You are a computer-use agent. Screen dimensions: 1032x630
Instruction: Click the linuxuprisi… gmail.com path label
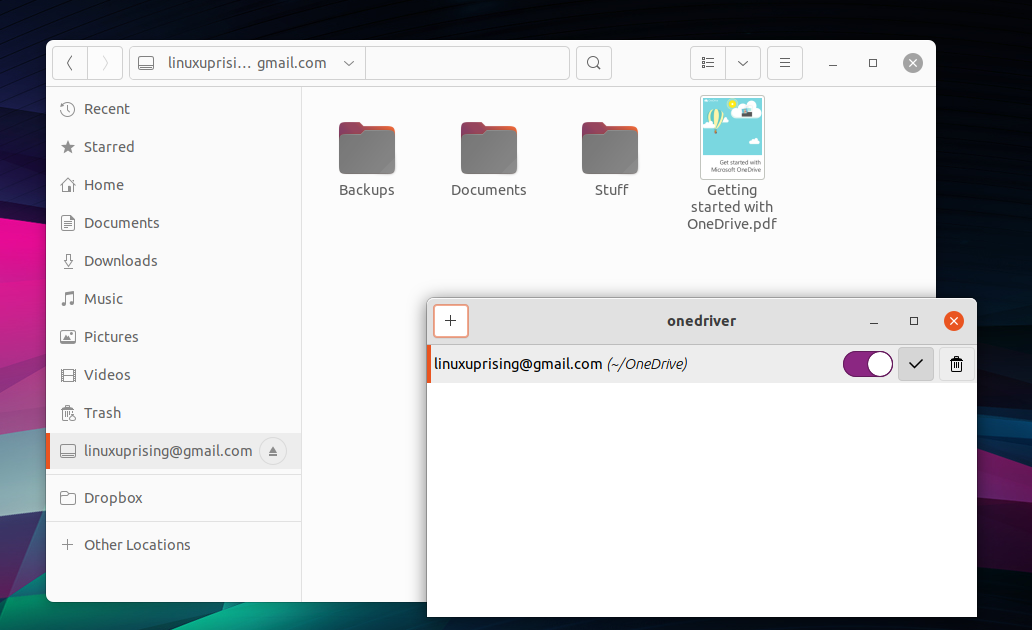247,63
